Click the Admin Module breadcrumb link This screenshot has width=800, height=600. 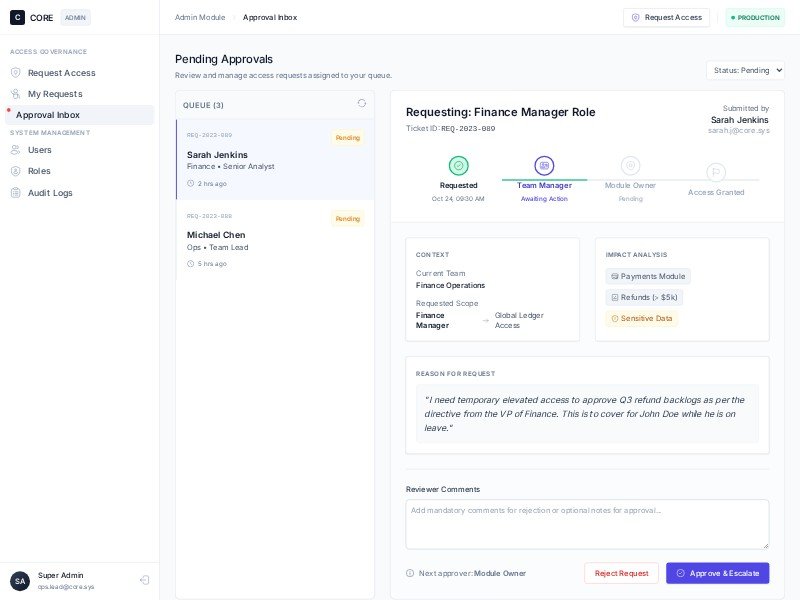click(x=200, y=17)
